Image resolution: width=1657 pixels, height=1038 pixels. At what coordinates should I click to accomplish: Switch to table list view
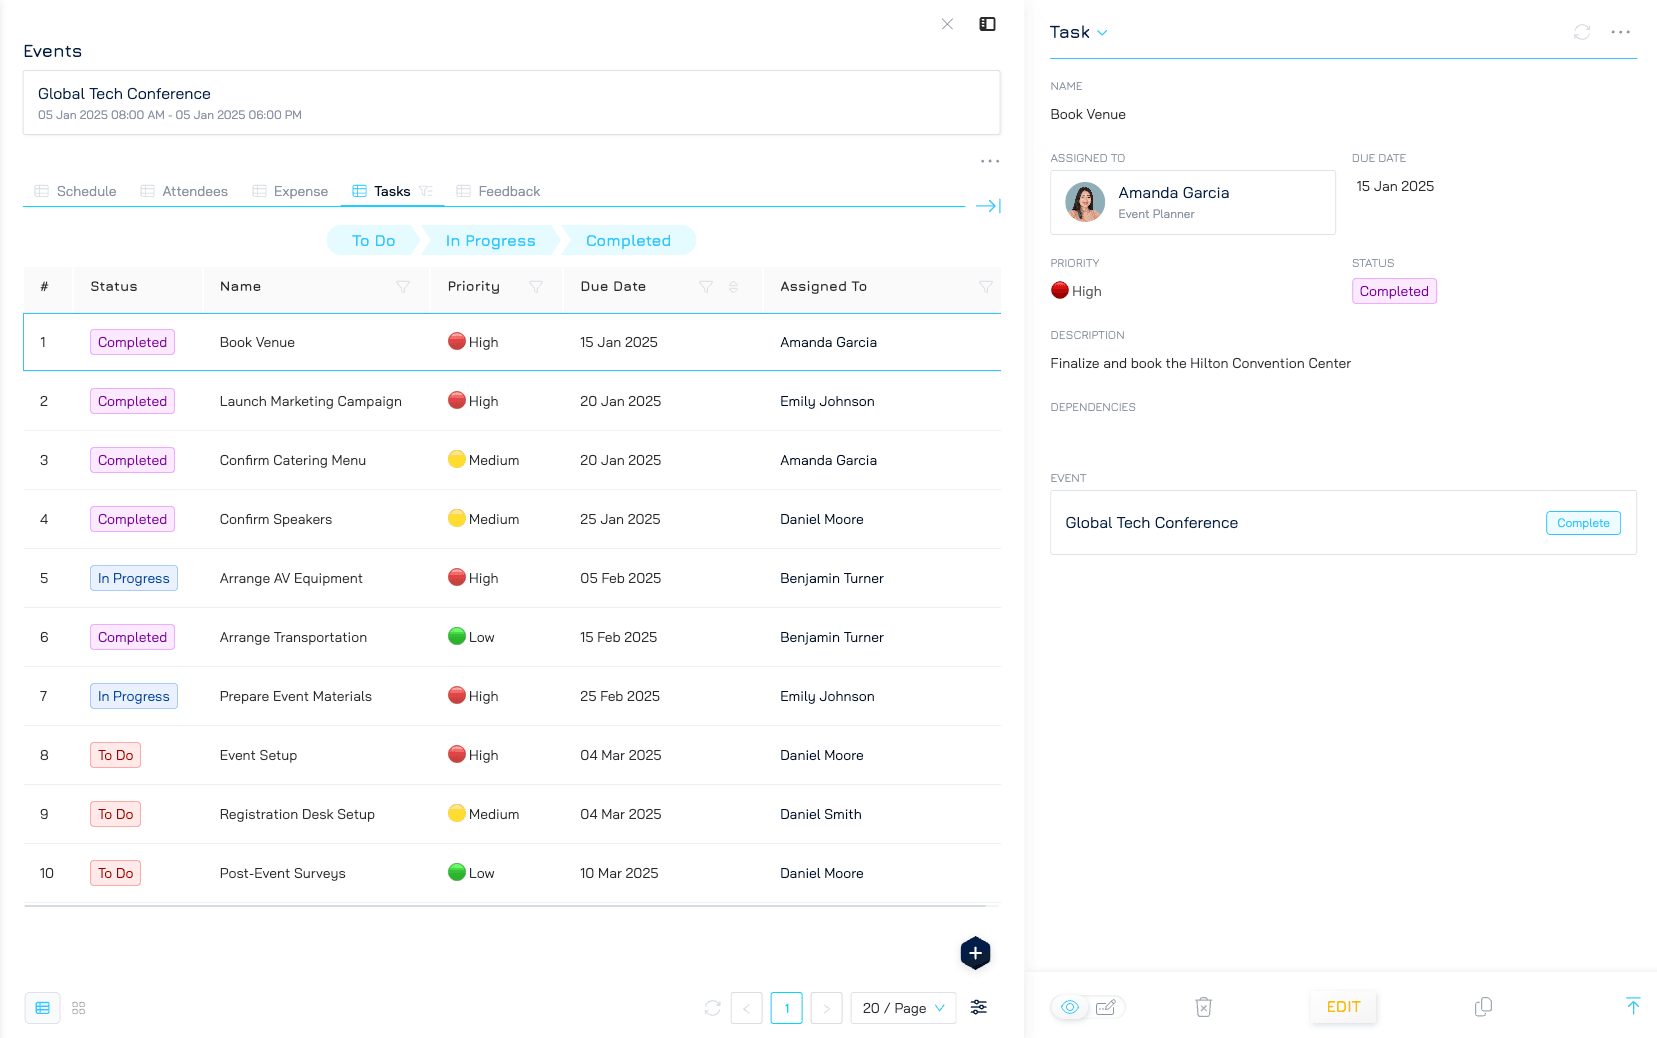(43, 1008)
